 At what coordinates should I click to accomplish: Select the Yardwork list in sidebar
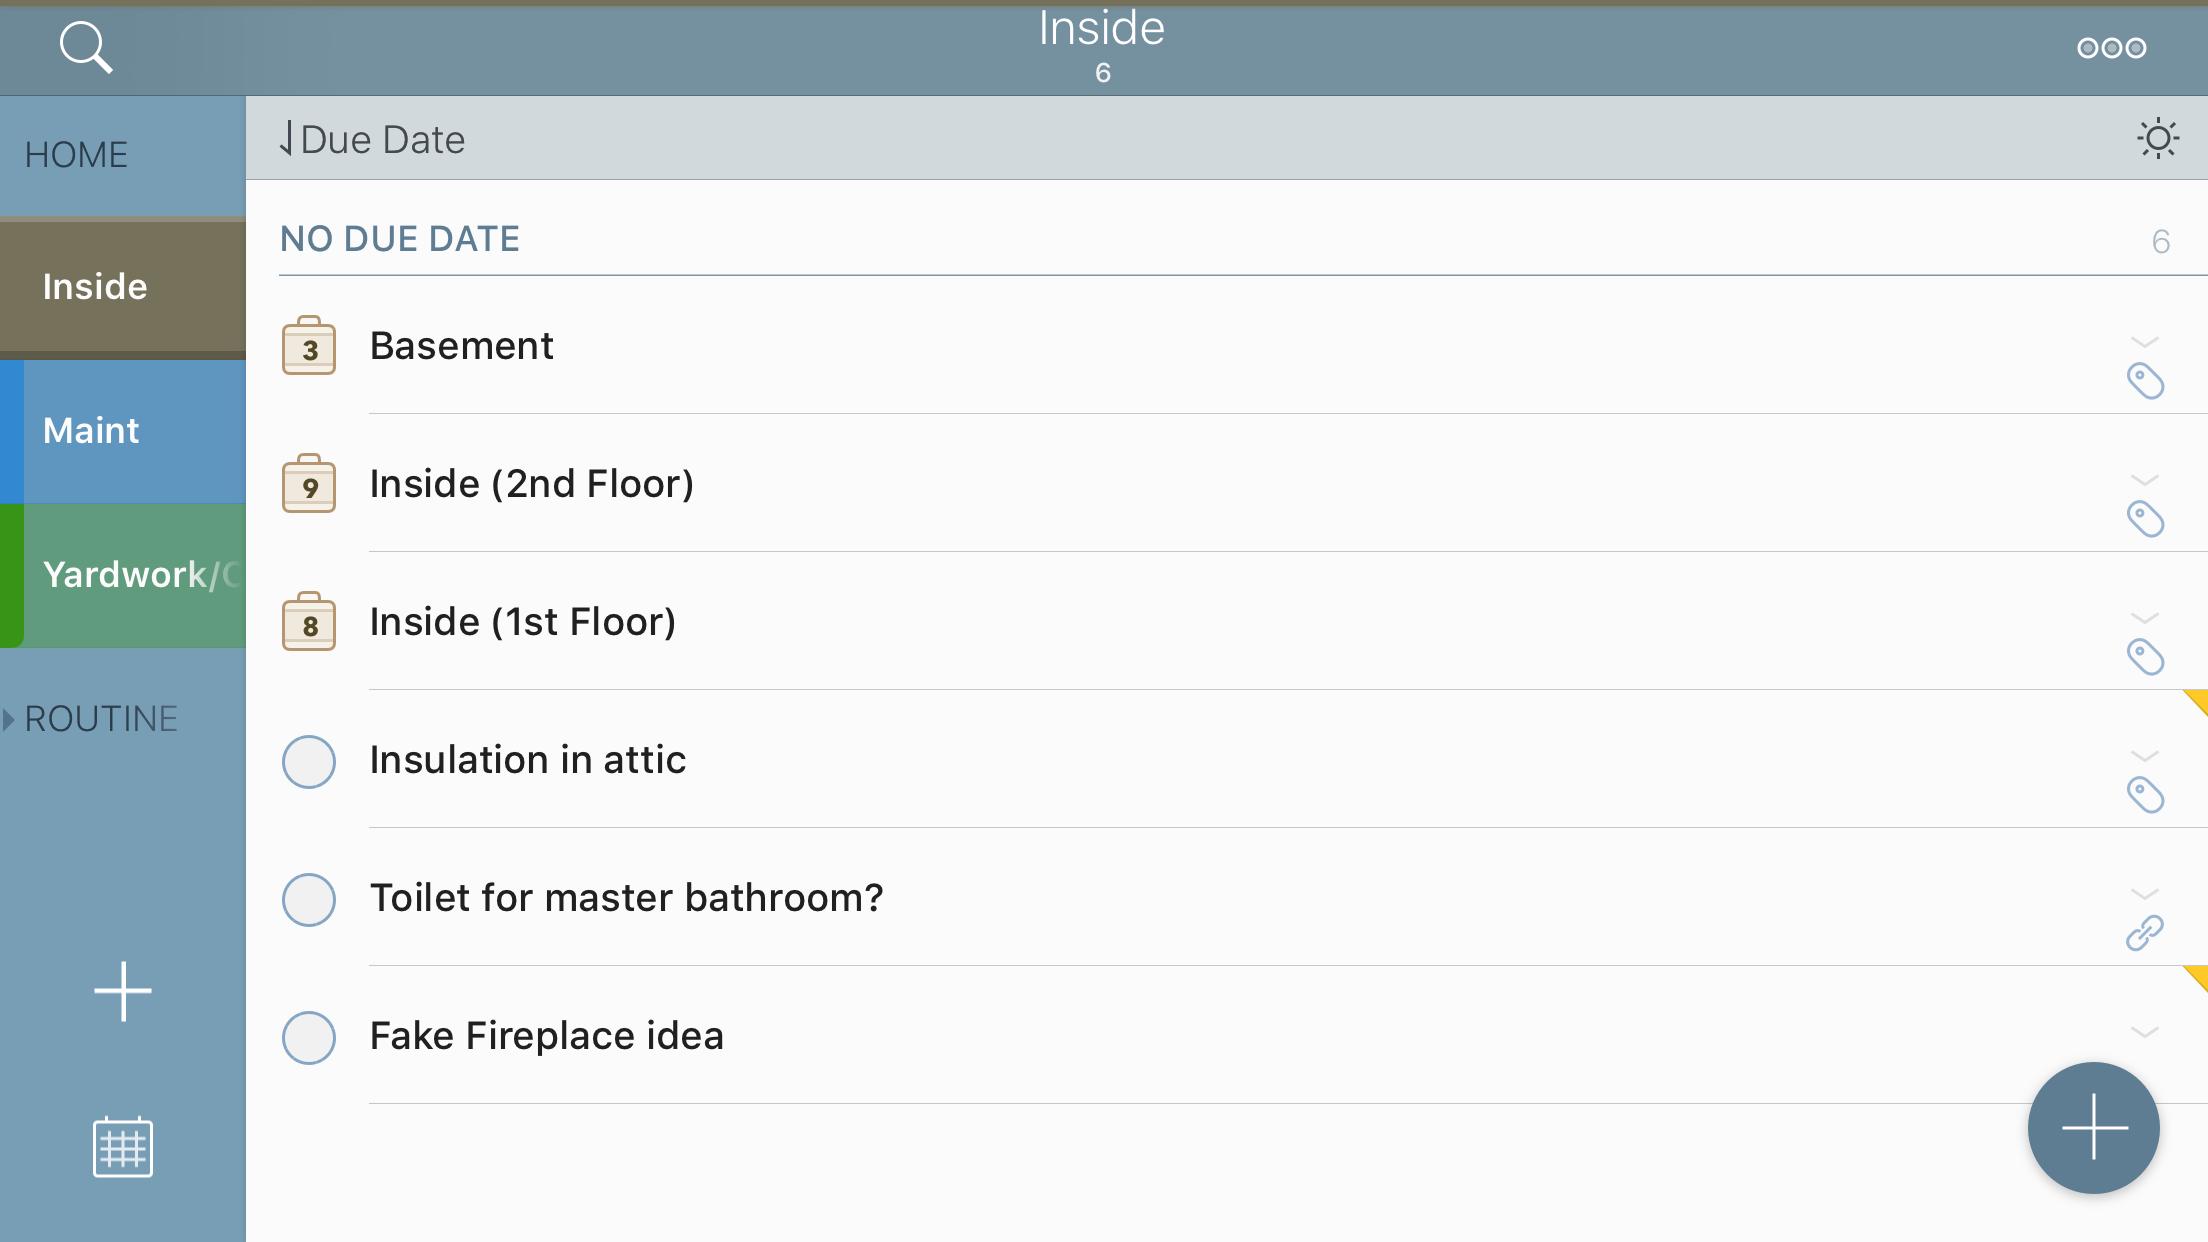pyautogui.click(x=123, y=575)
